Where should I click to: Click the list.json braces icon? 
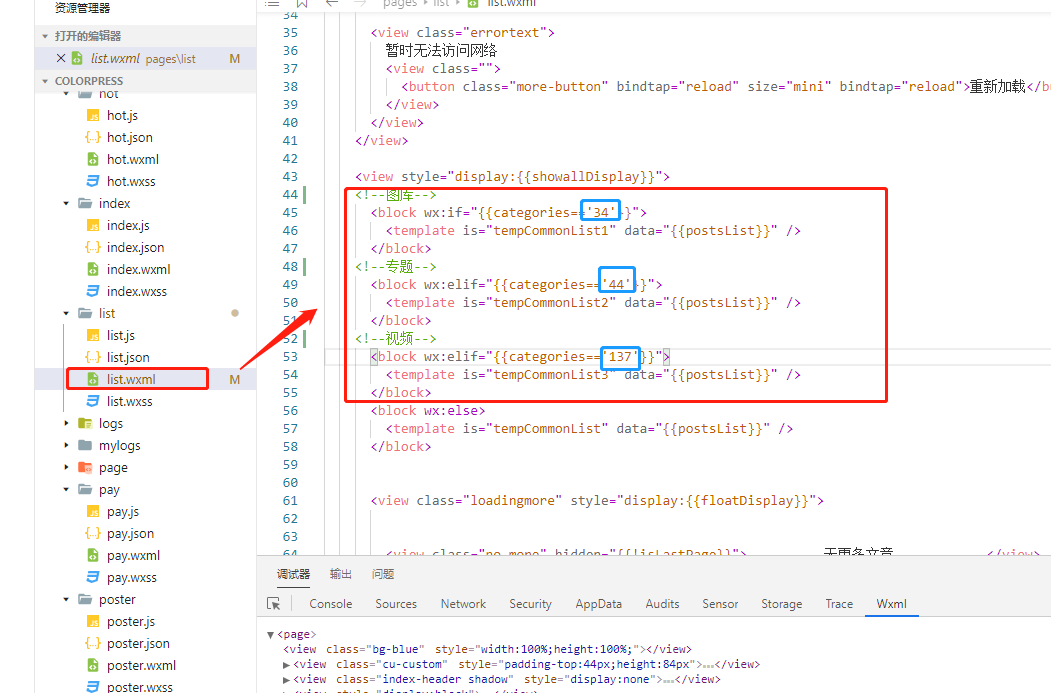click(x=93, y=357)
